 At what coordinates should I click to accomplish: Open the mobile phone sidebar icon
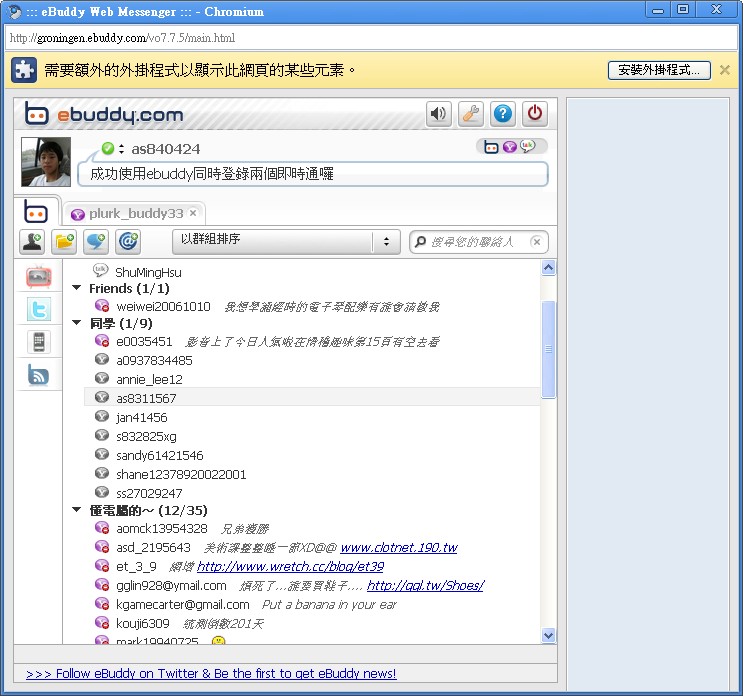click(38, 342)
